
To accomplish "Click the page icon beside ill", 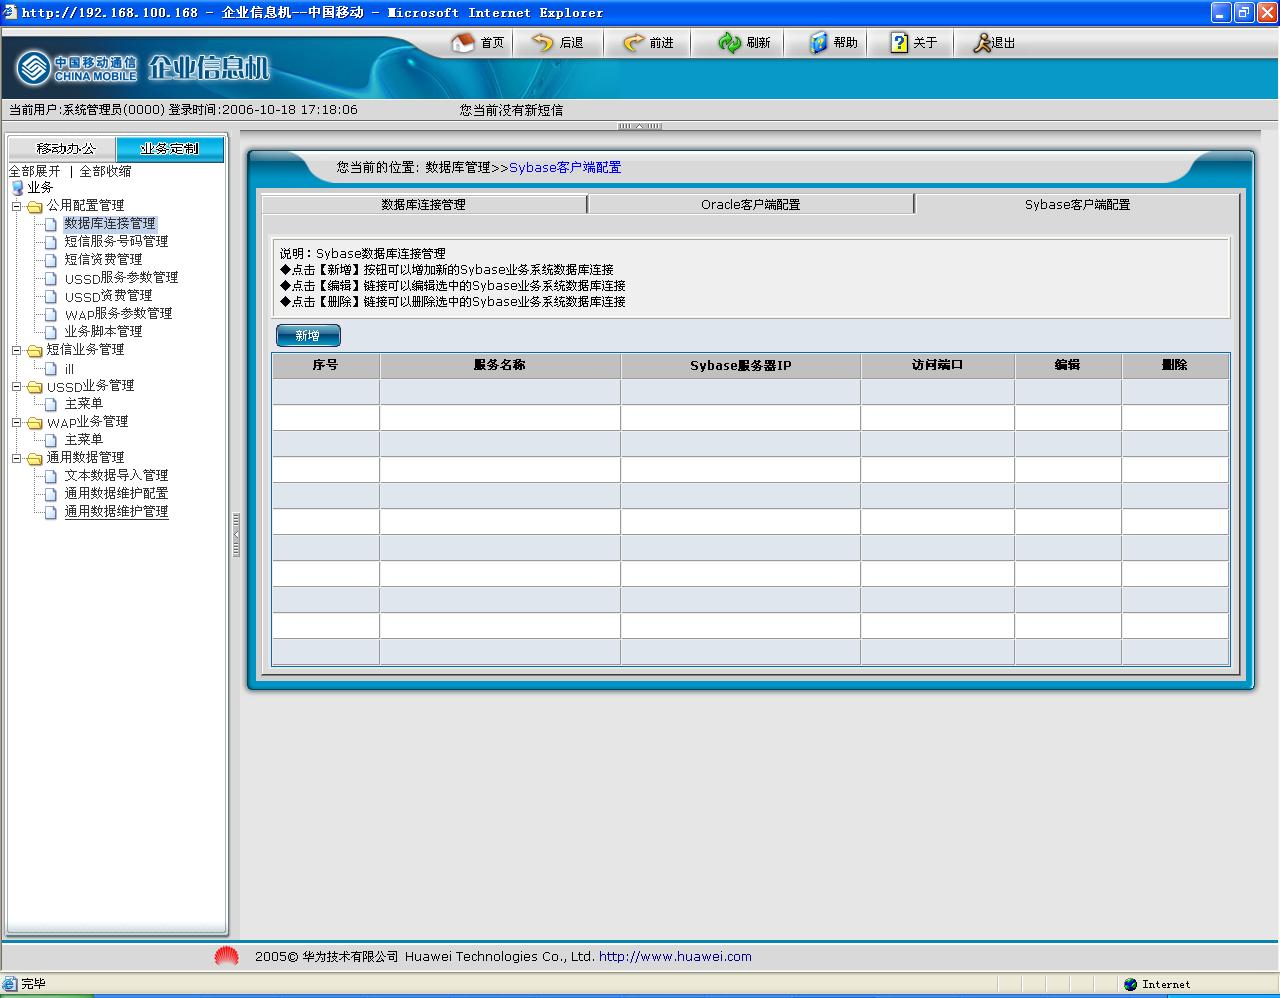I will point(51,368).
